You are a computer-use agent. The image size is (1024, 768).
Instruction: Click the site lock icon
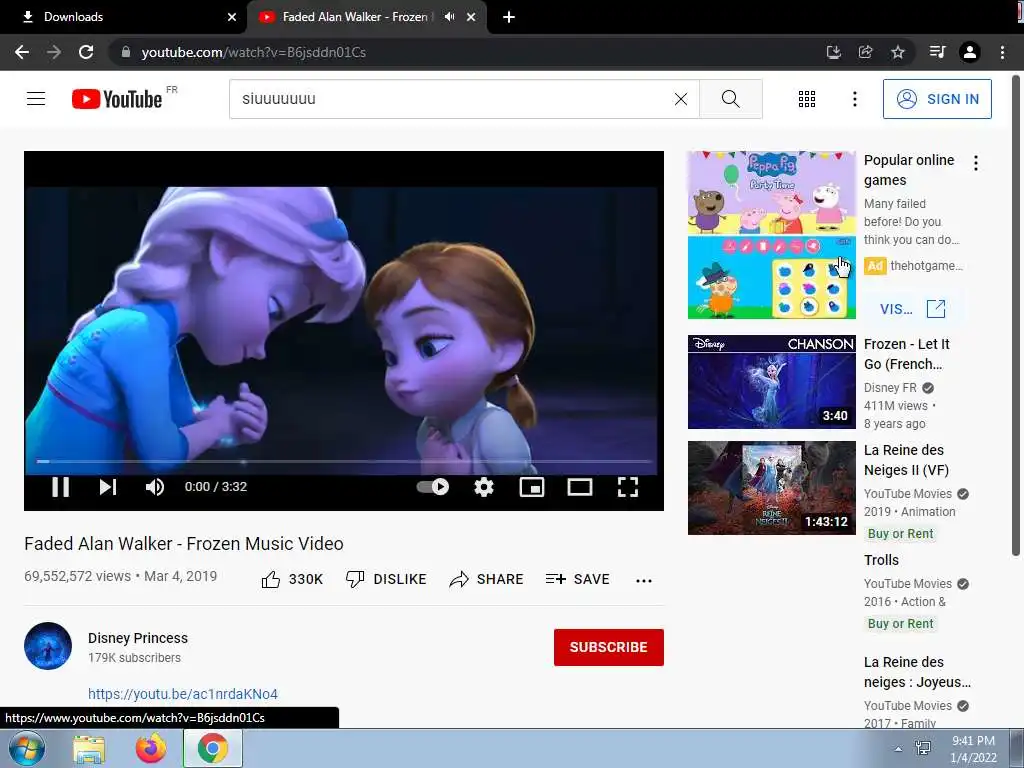pos(126,52)
